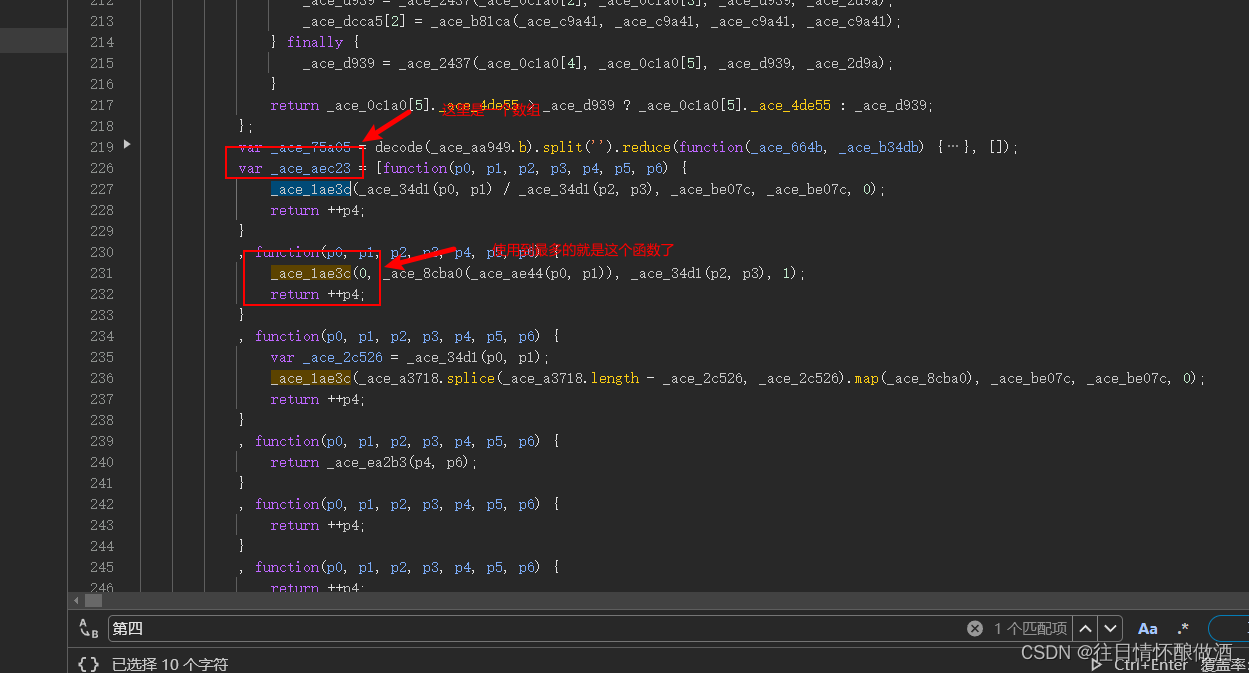The image size is (1249, 673).
Task: Set a breakpoint on line number 217
Action: (102, 105)
